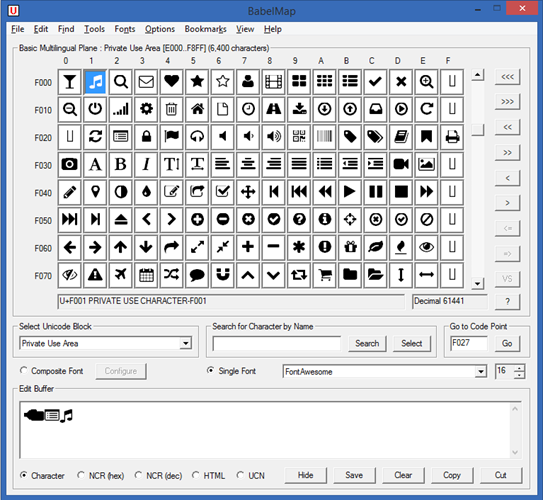
Task: Save the edit buffer
Action: 354,475
